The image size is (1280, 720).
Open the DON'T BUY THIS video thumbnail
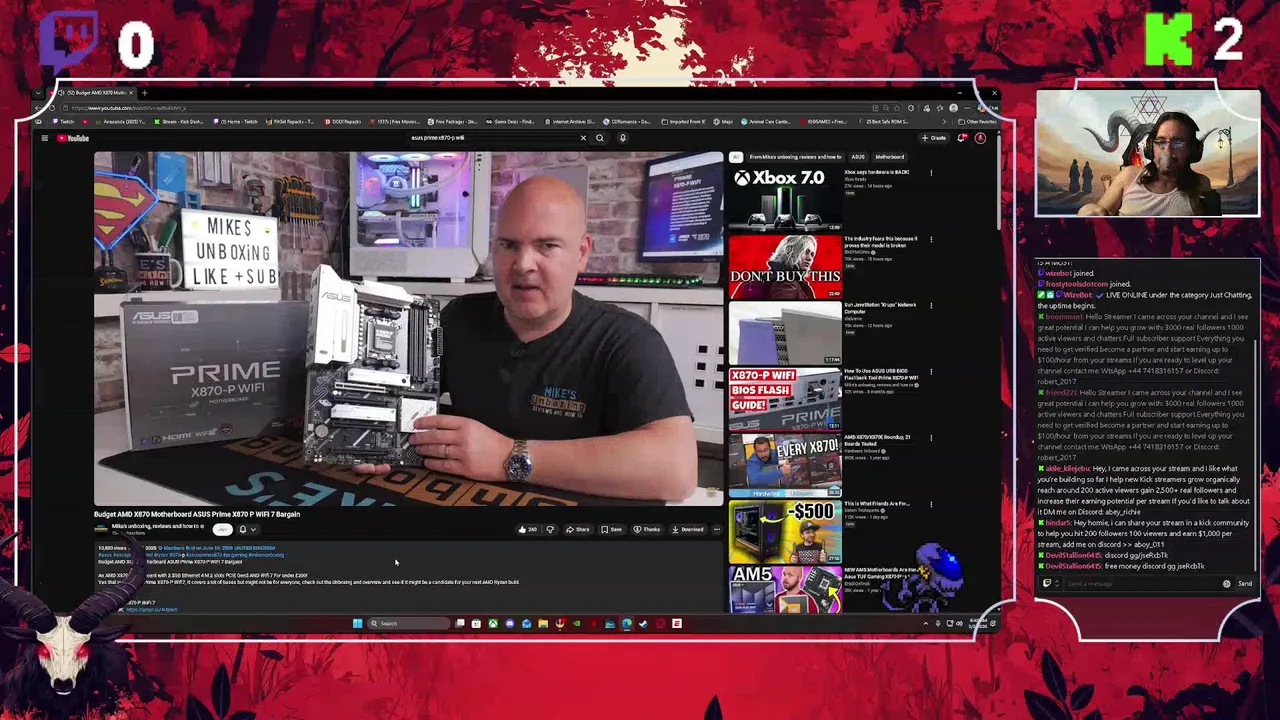click(785, 266)
